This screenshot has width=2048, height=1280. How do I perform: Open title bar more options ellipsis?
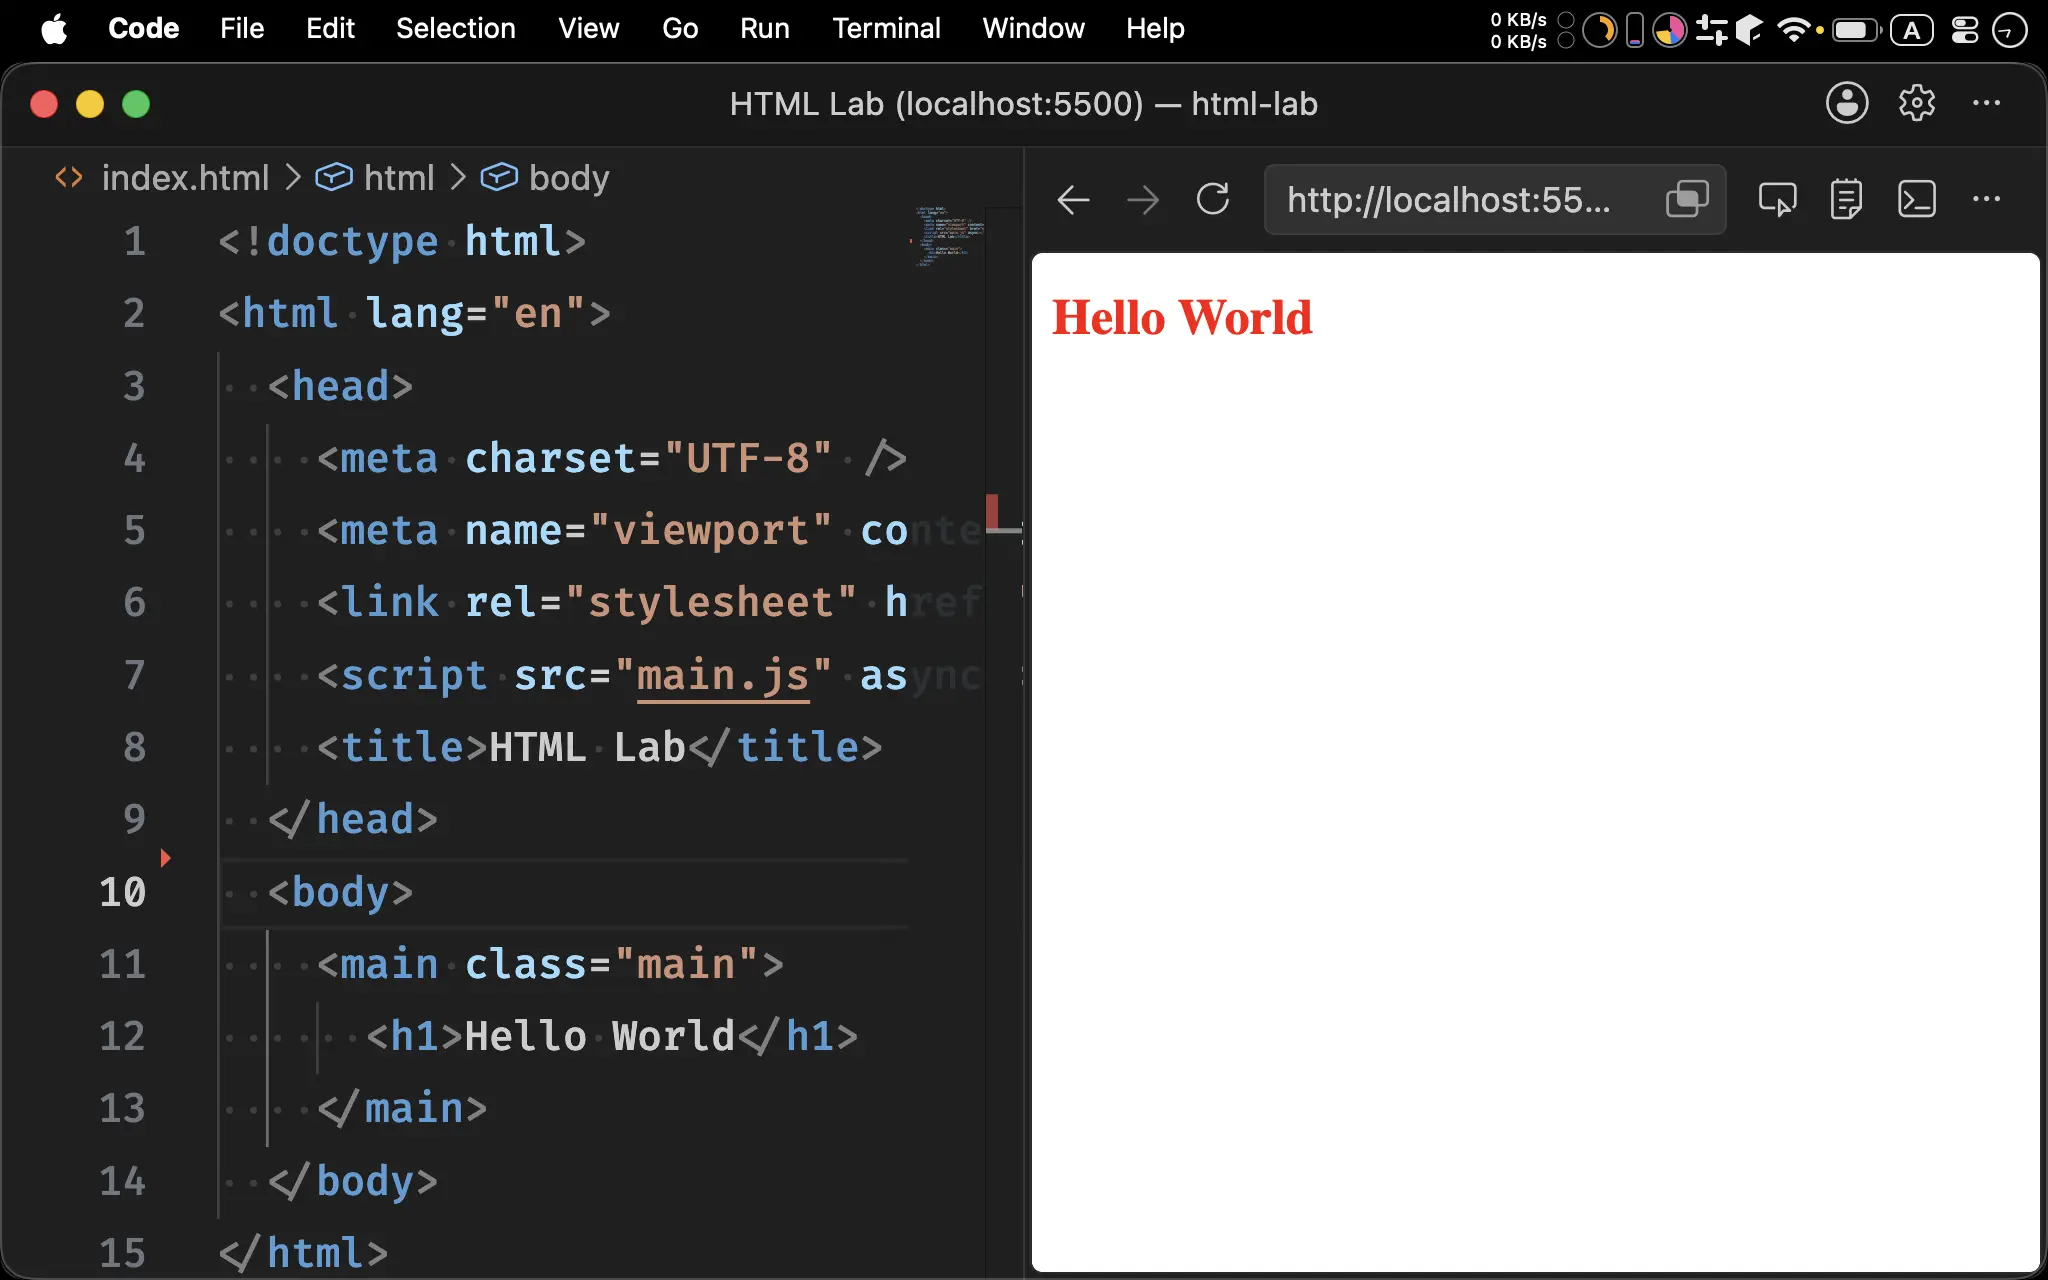click(1986, 103)
